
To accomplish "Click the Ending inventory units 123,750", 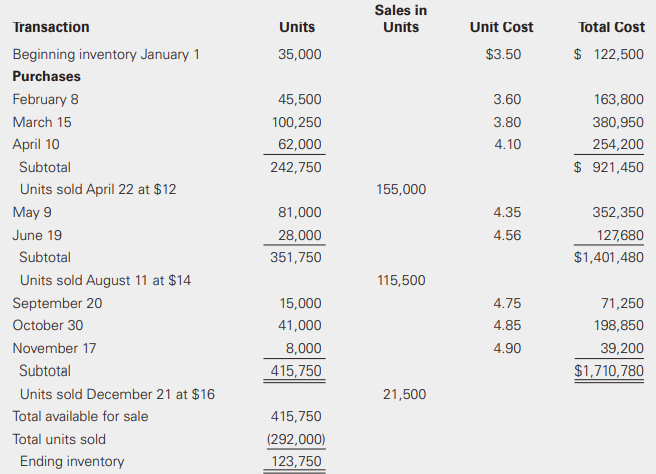I will (297, 461).
